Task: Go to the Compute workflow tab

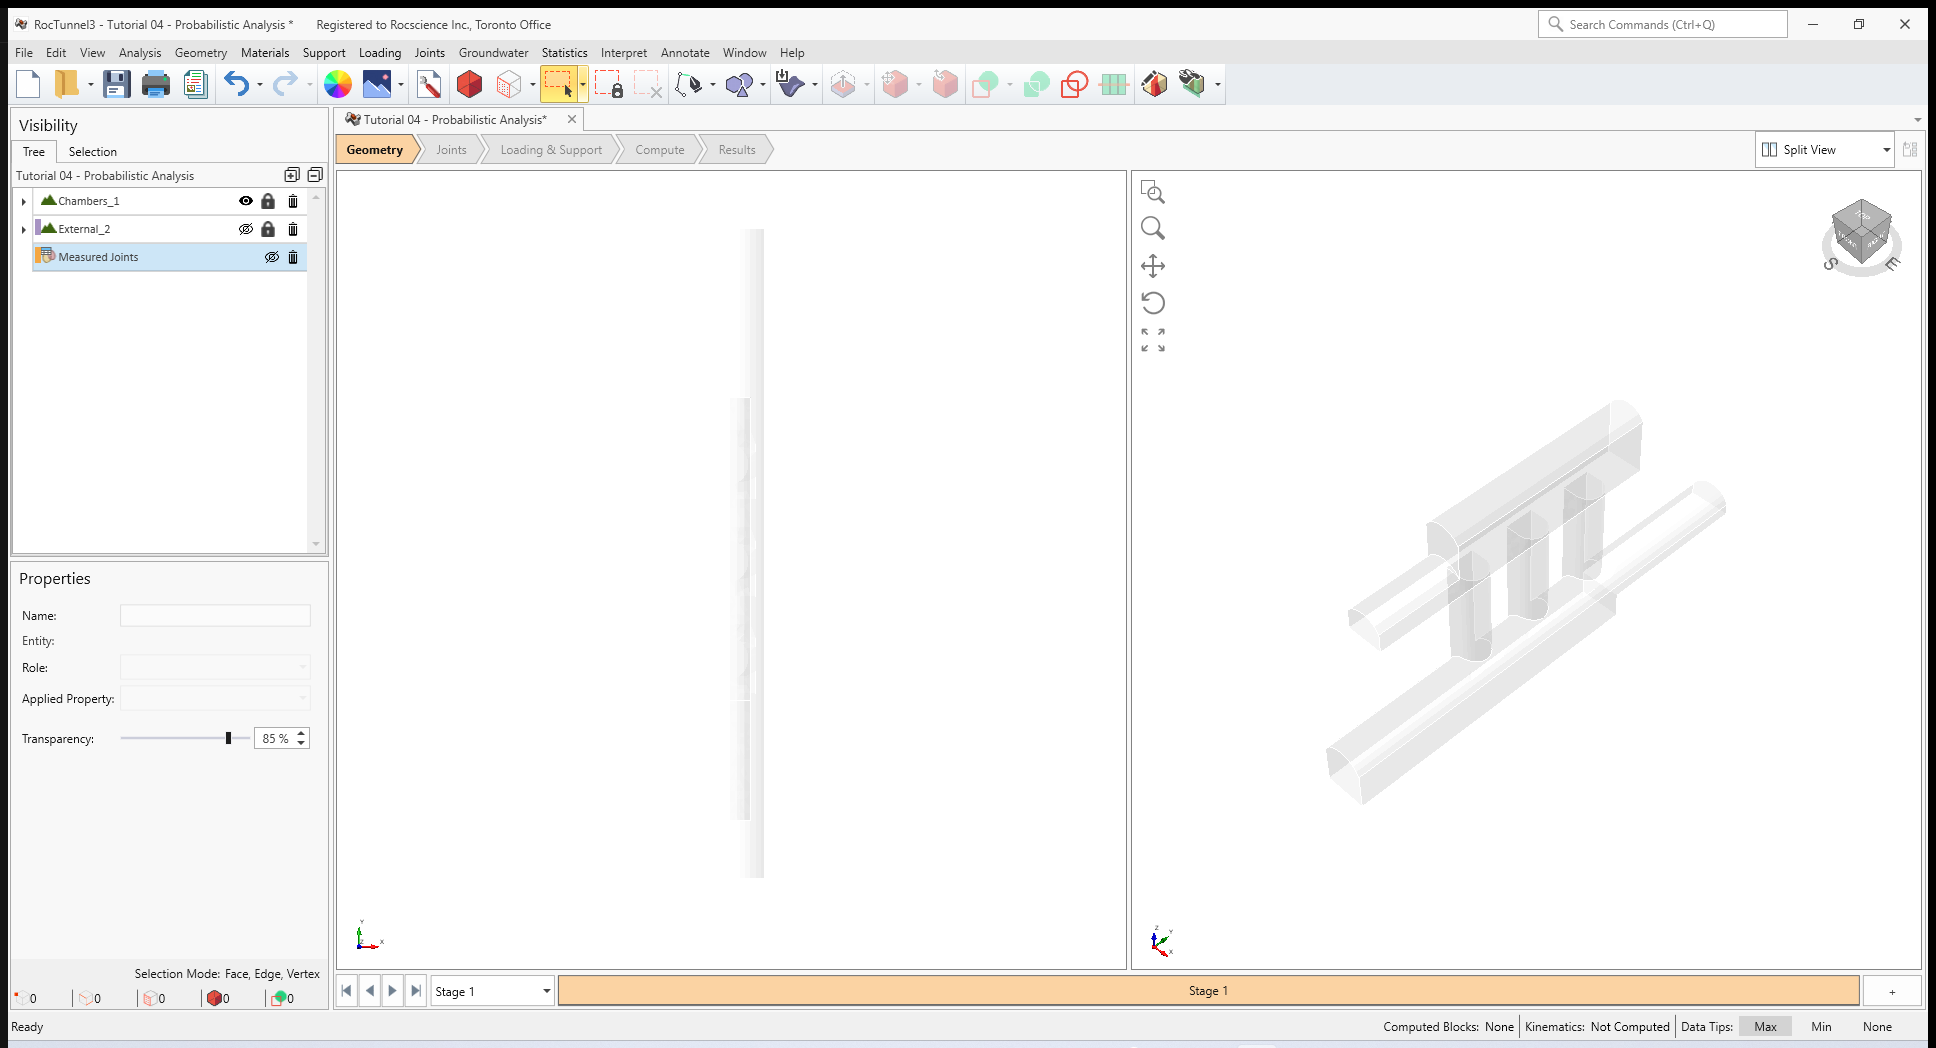Action: pyautogui.click(x=660, y=150)
